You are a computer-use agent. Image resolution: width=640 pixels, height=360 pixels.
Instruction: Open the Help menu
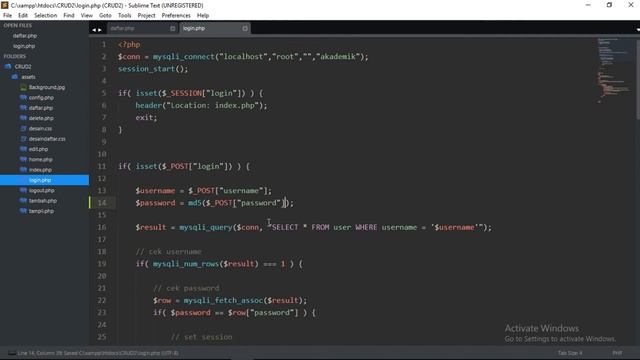point(203,16)
